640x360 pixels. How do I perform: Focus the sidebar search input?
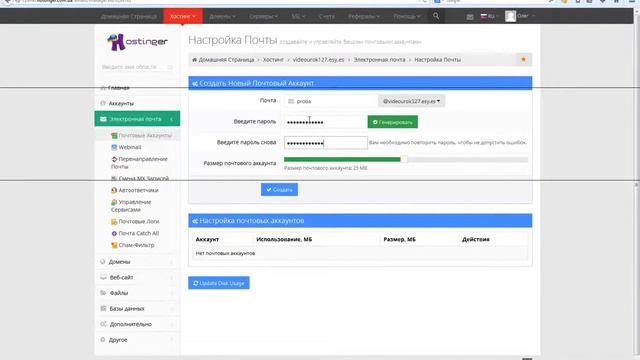tap(137, 67)
